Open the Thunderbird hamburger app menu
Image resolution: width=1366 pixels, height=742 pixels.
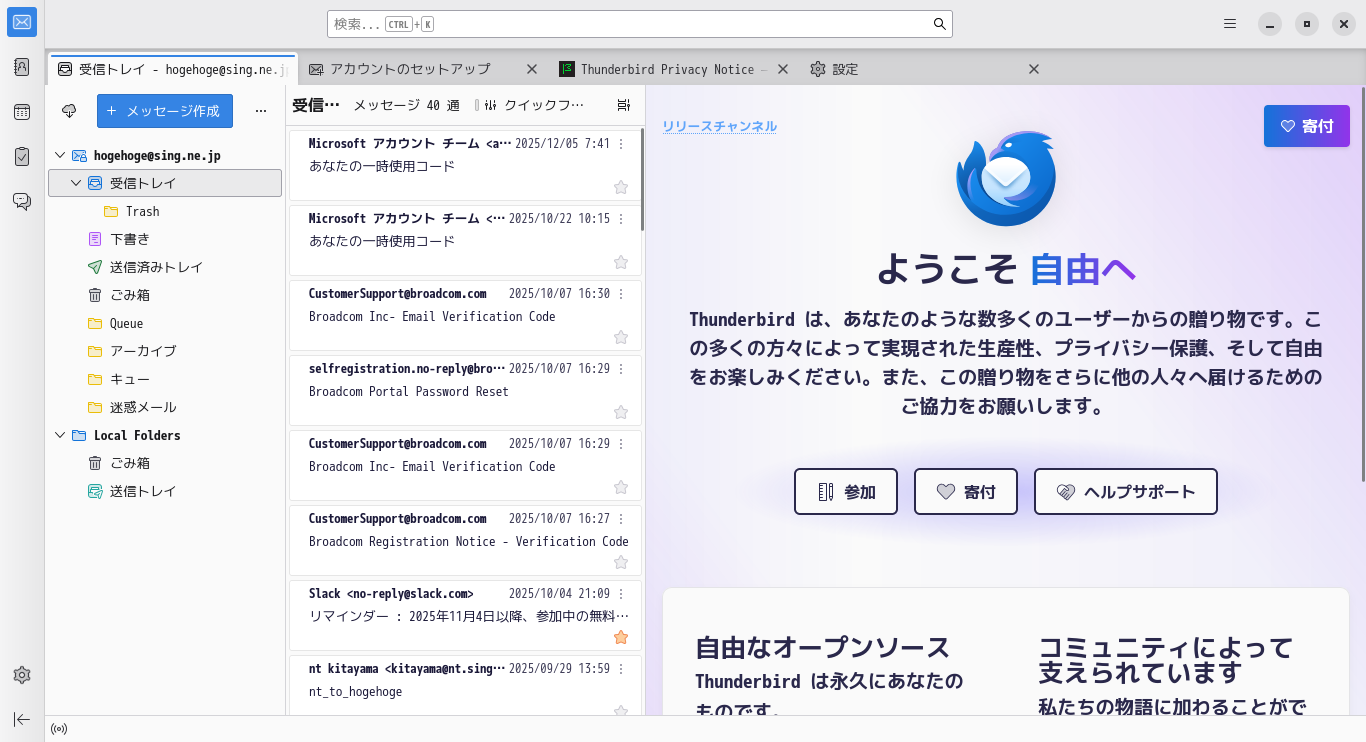pyautogui.click(x=1230, y=24)
